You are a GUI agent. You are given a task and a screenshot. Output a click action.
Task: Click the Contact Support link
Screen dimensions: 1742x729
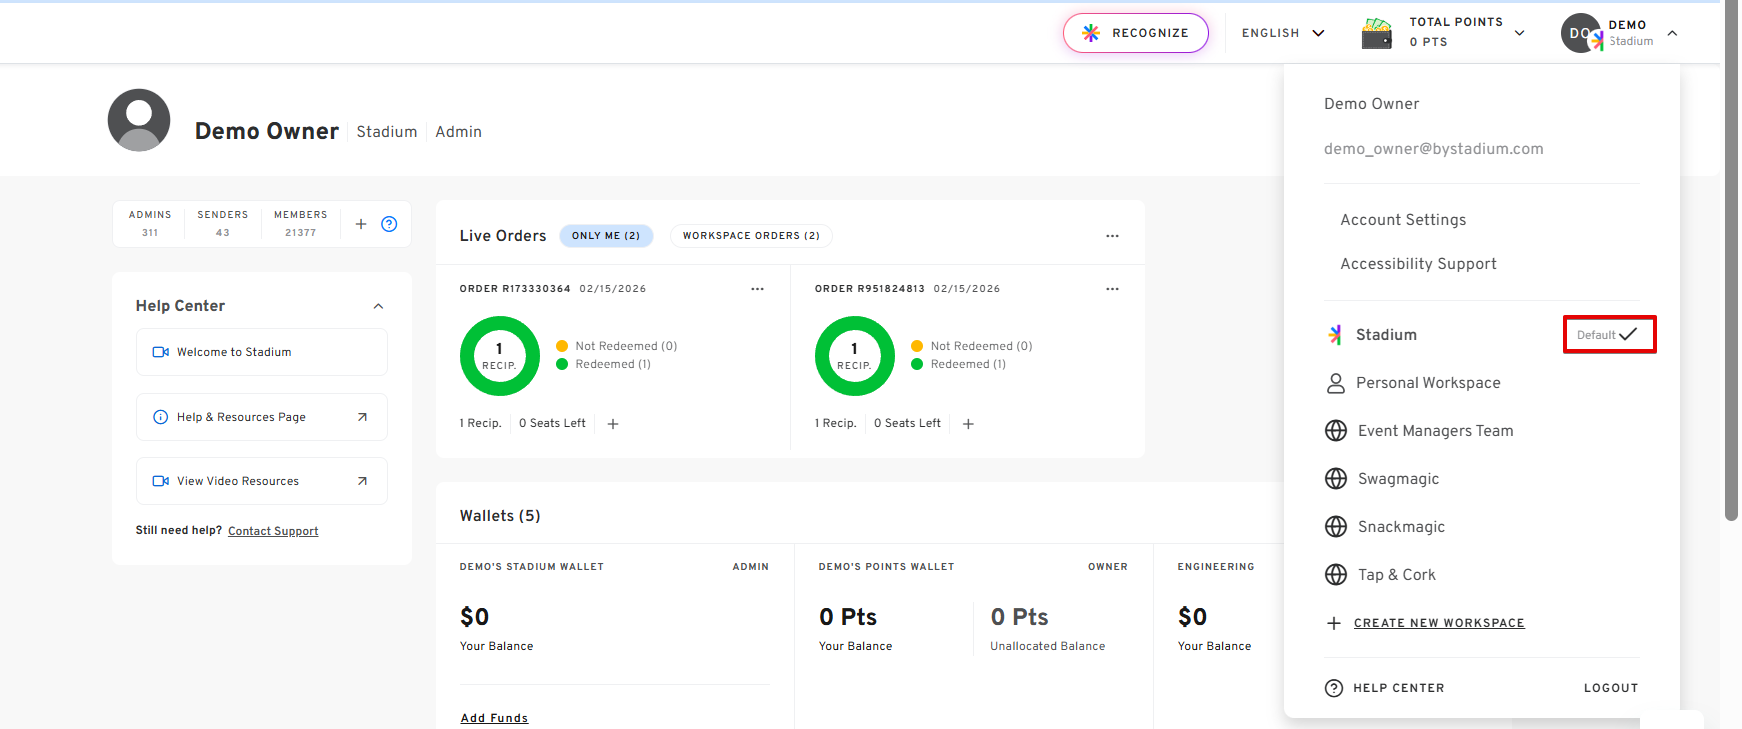pyautogui.click(x=273, y=531)
